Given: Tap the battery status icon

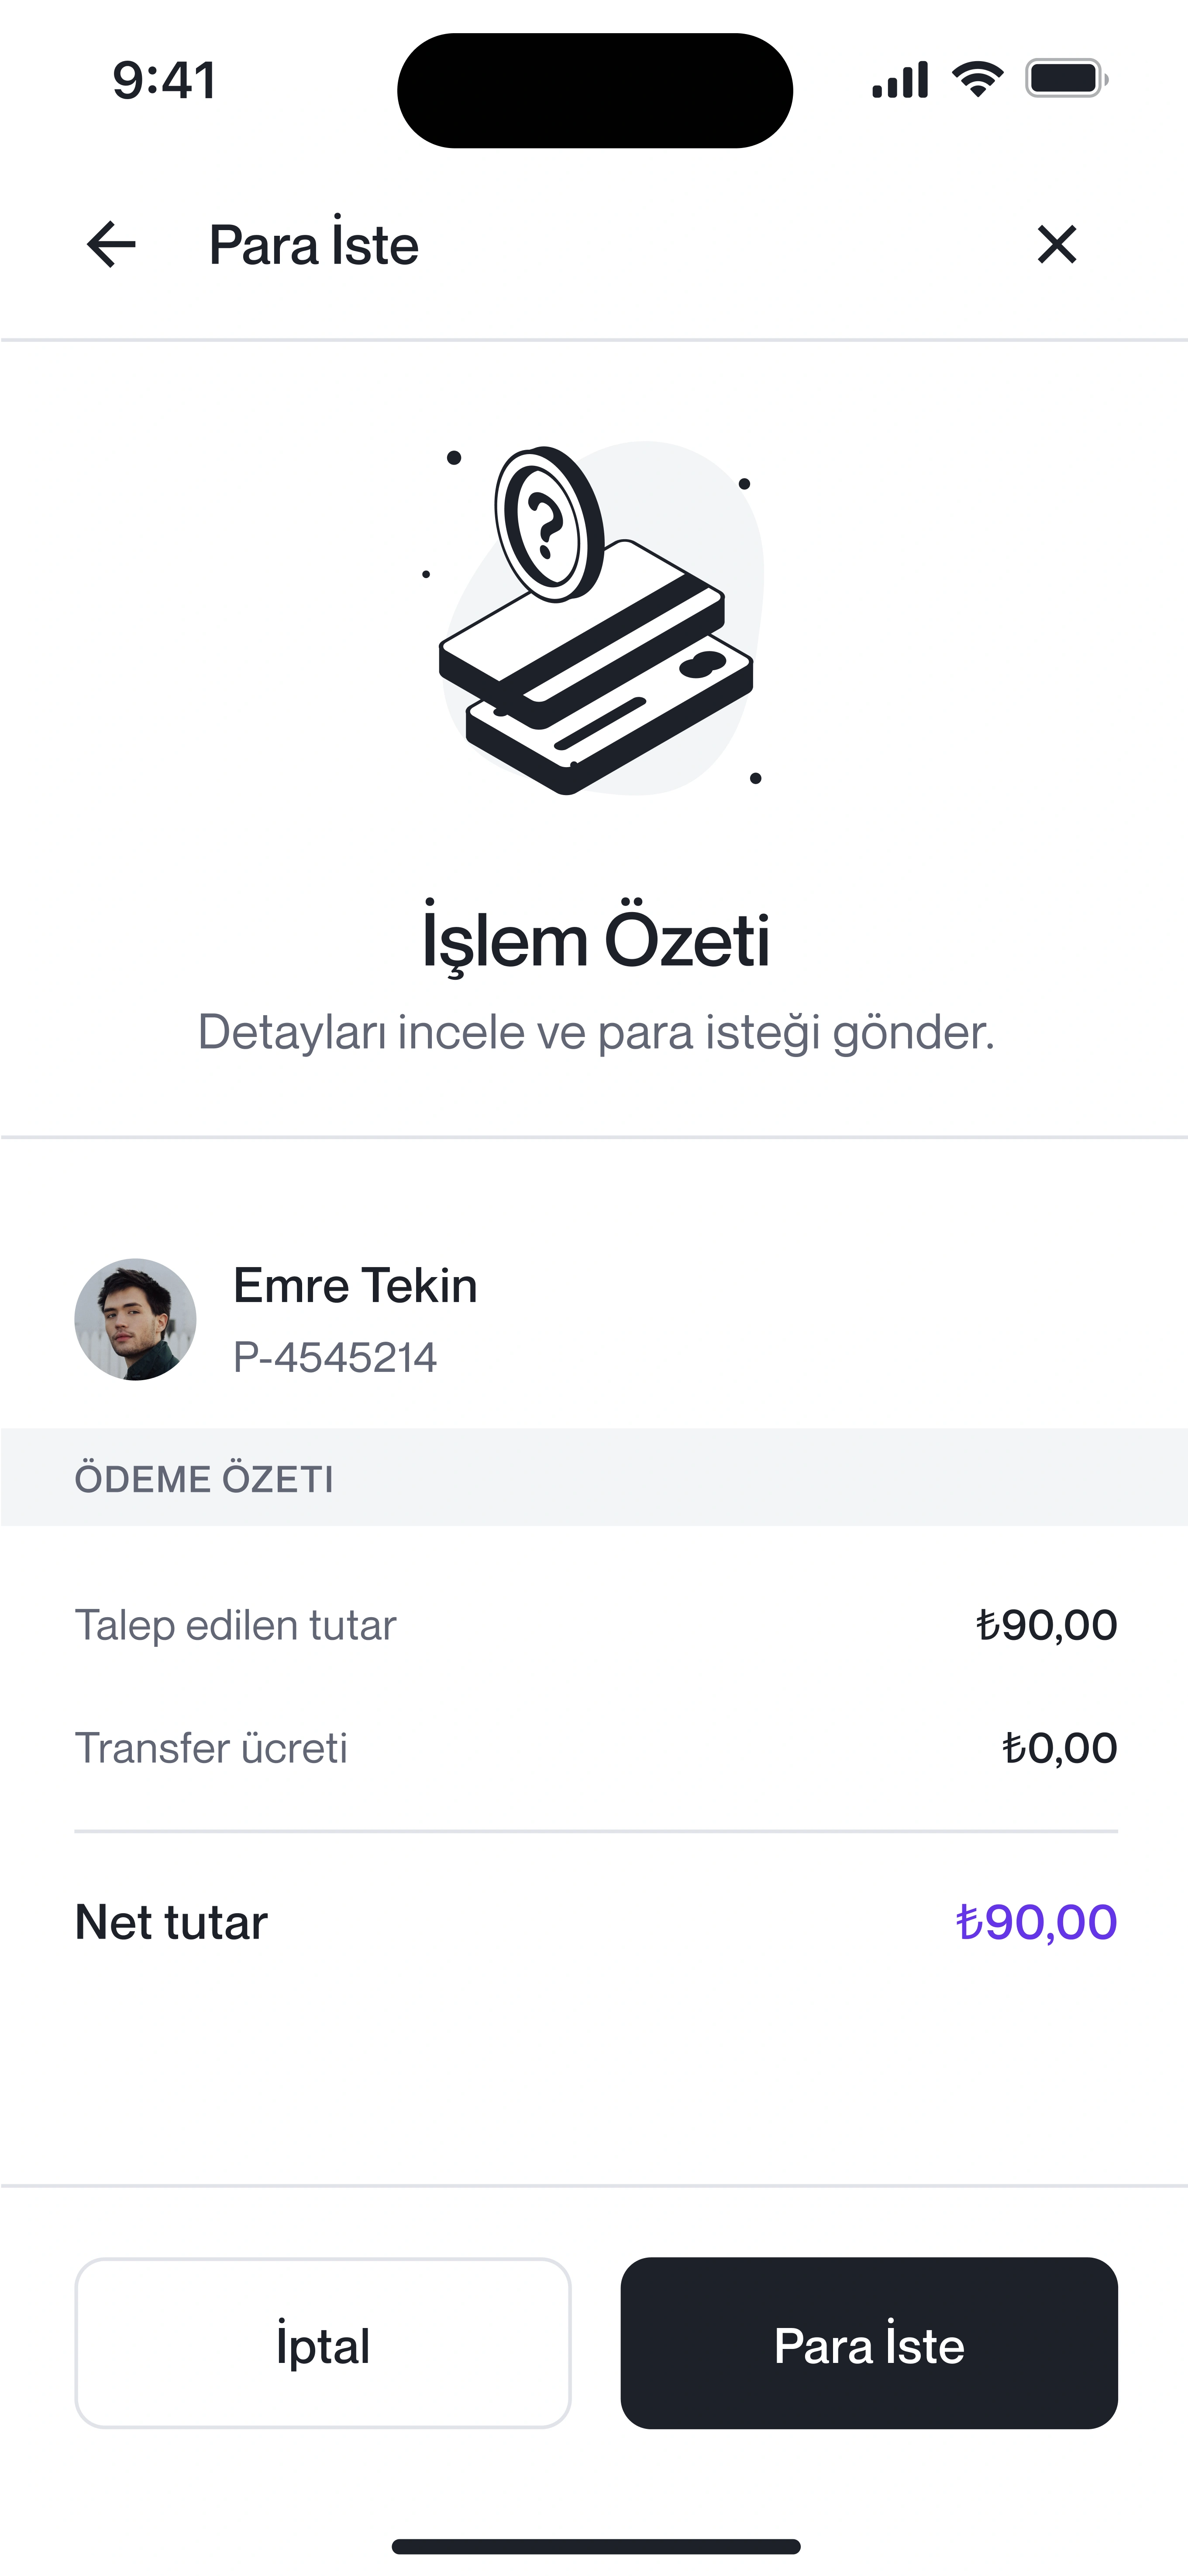Looking at the screenshot, I should coord(1066,79).
